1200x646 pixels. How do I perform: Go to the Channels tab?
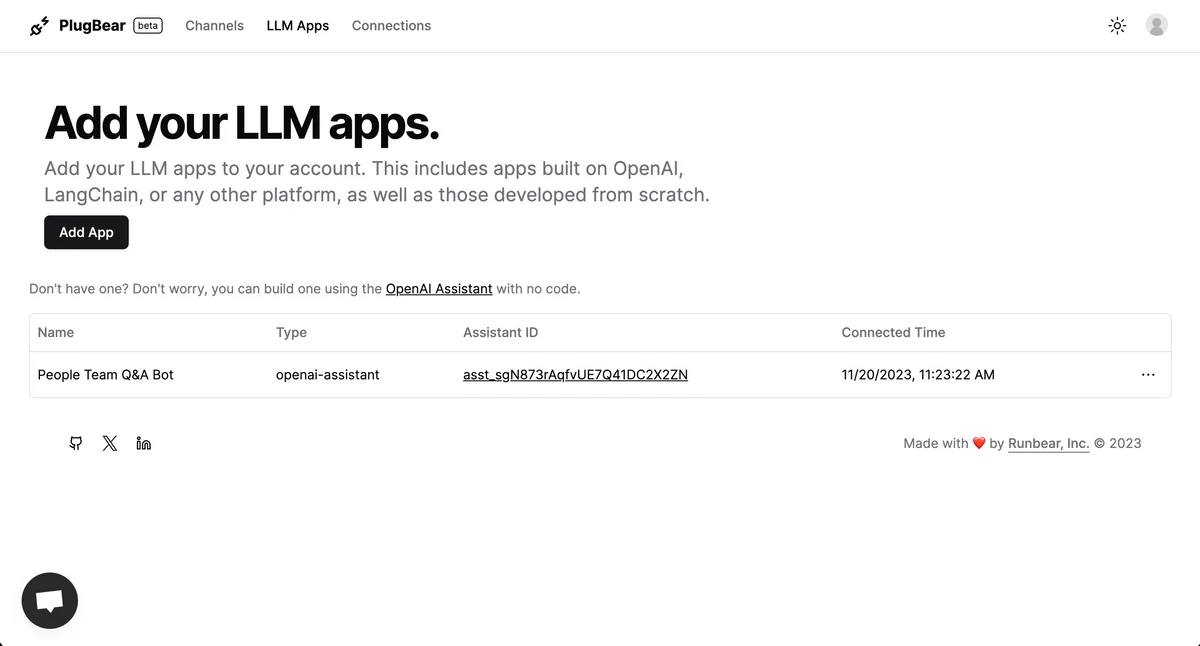point(214,26)
